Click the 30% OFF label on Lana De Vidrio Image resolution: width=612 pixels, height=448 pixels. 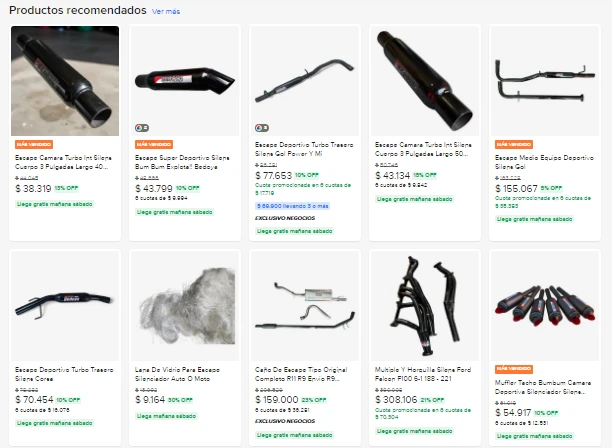click(x=180, y=400)
